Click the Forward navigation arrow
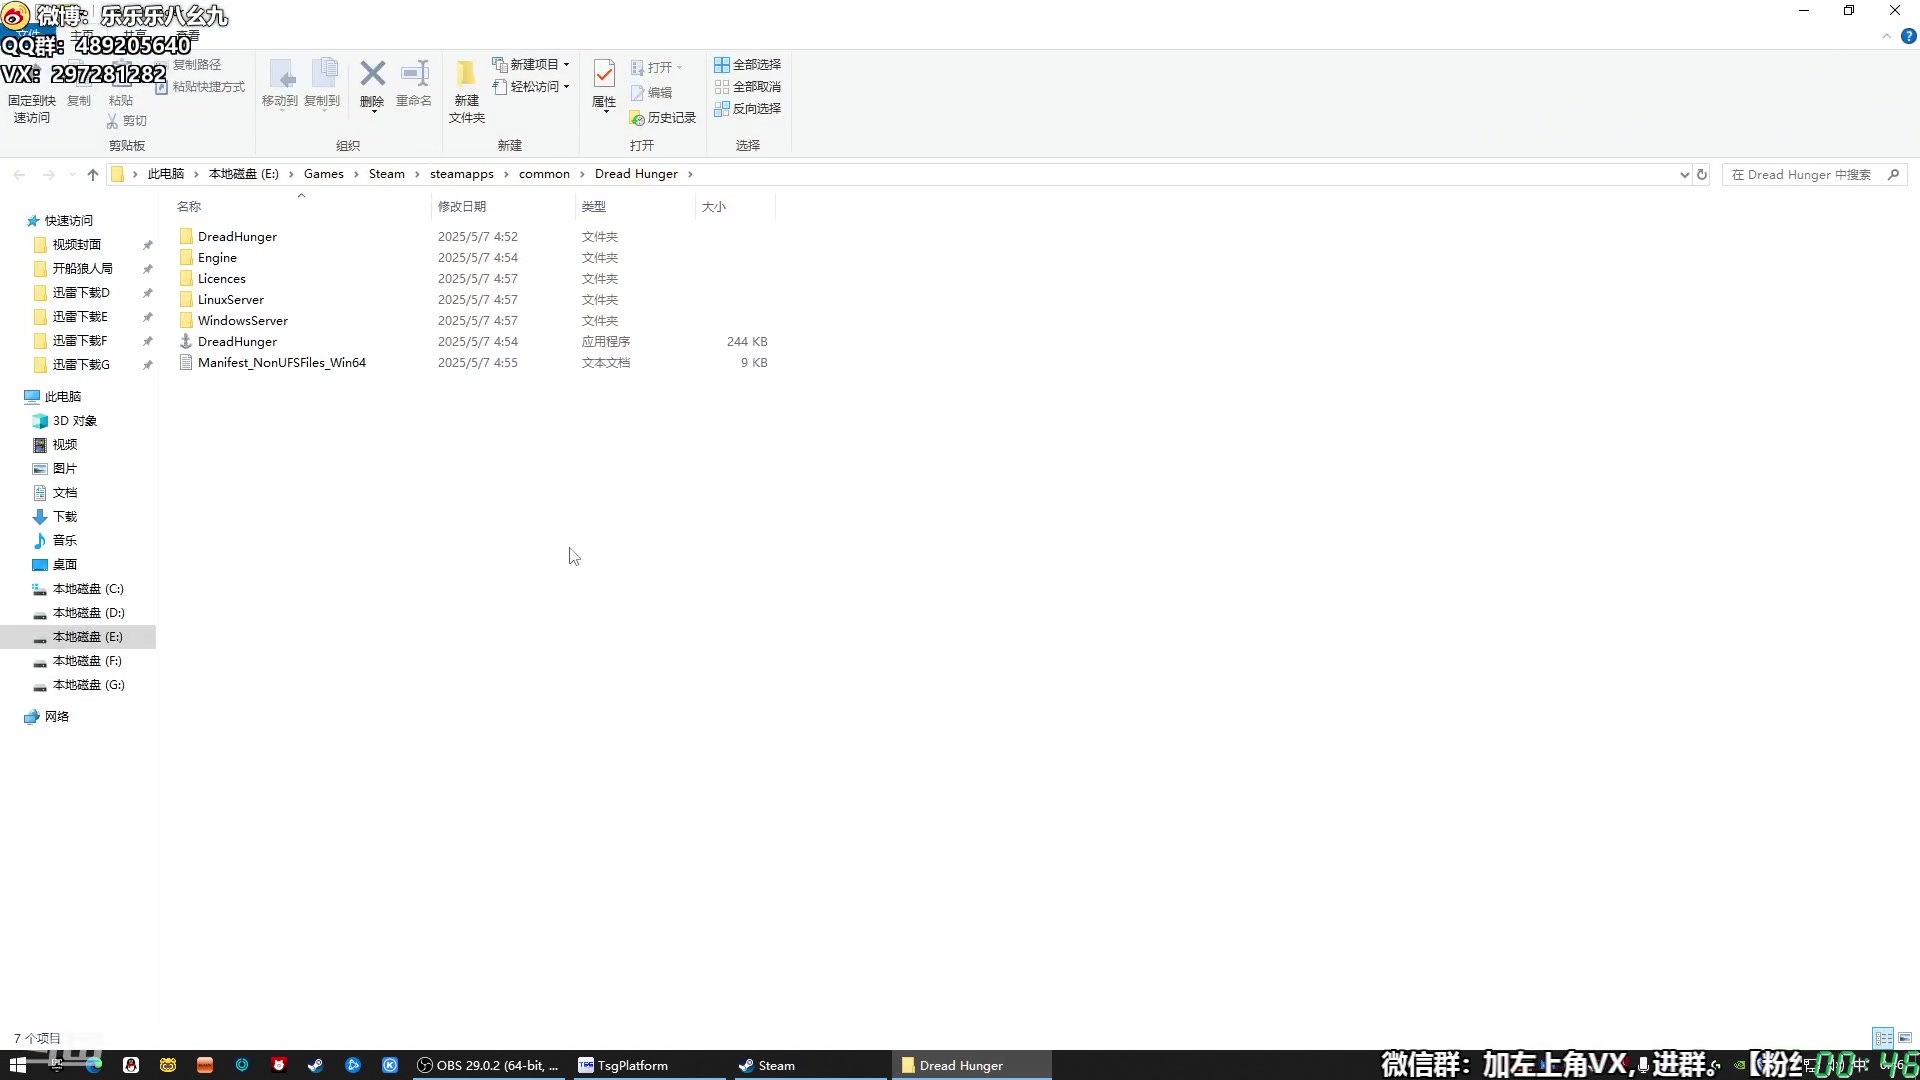Image resolution: width=1920 pixels, height=1080 pixels. tap(48, 175)
